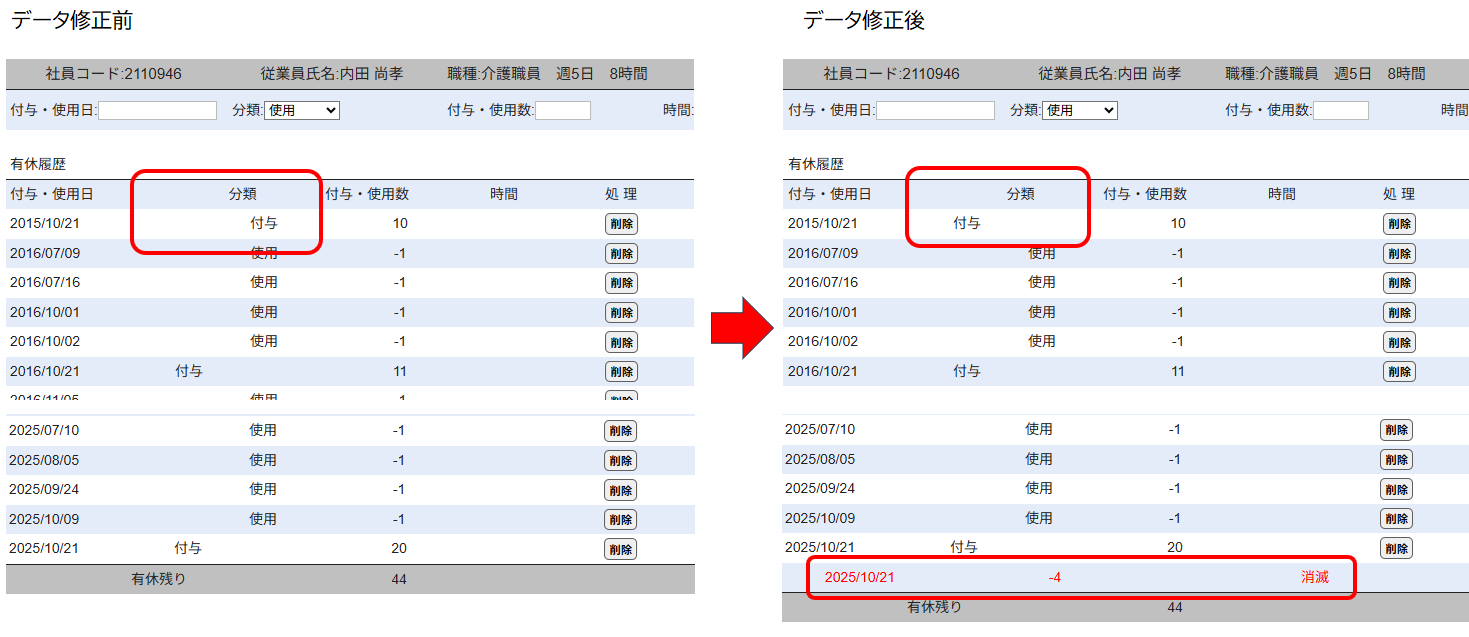Delete 2025/10/21 付与 row in データ修正後 panel
The height and width of the screenshot is (637, 1469).
(1396, 548)
